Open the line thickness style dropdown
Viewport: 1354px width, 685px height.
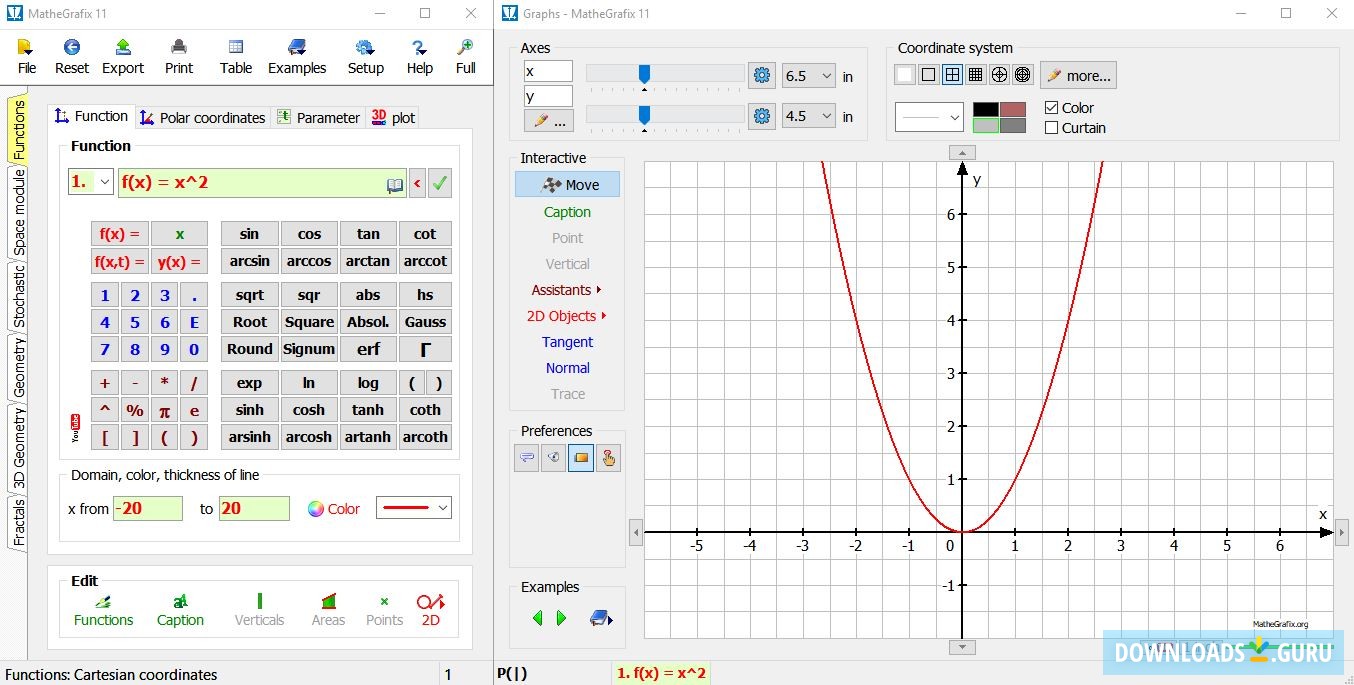pos(414,508)
